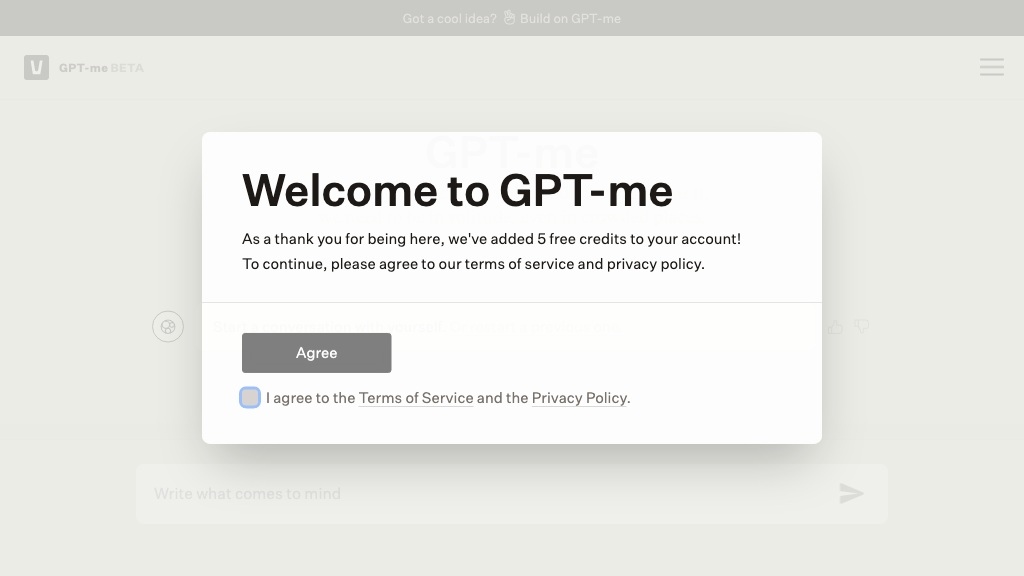Click the hand emoji in the banner
This screenshot has height=576, width=1024.
(508, 17)
